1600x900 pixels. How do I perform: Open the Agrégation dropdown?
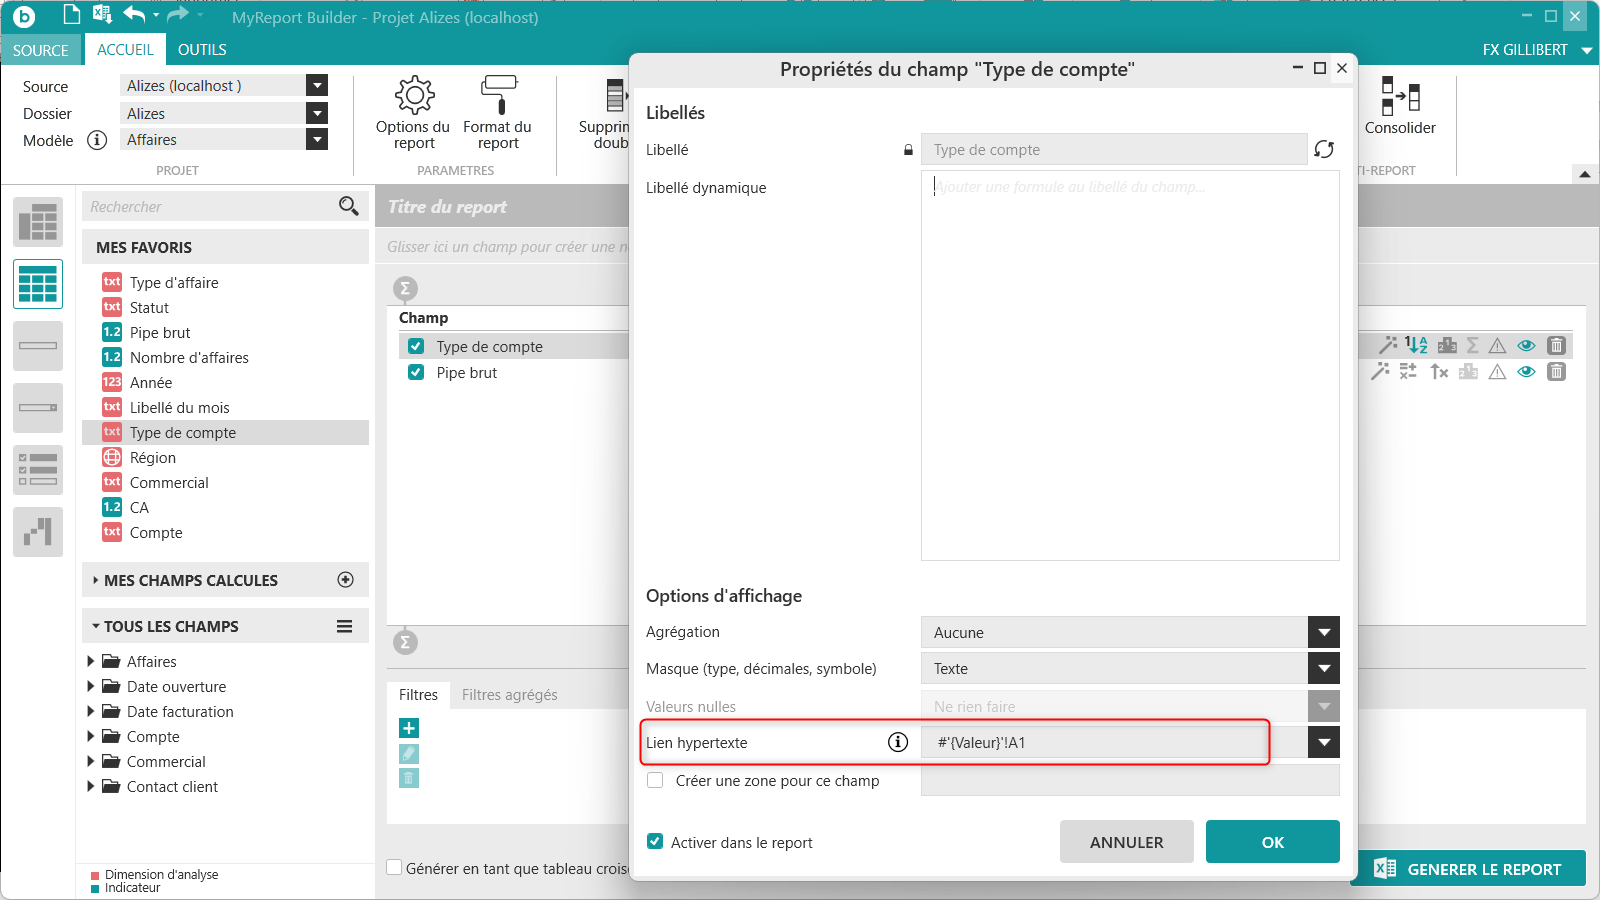tap(1323, 632)
